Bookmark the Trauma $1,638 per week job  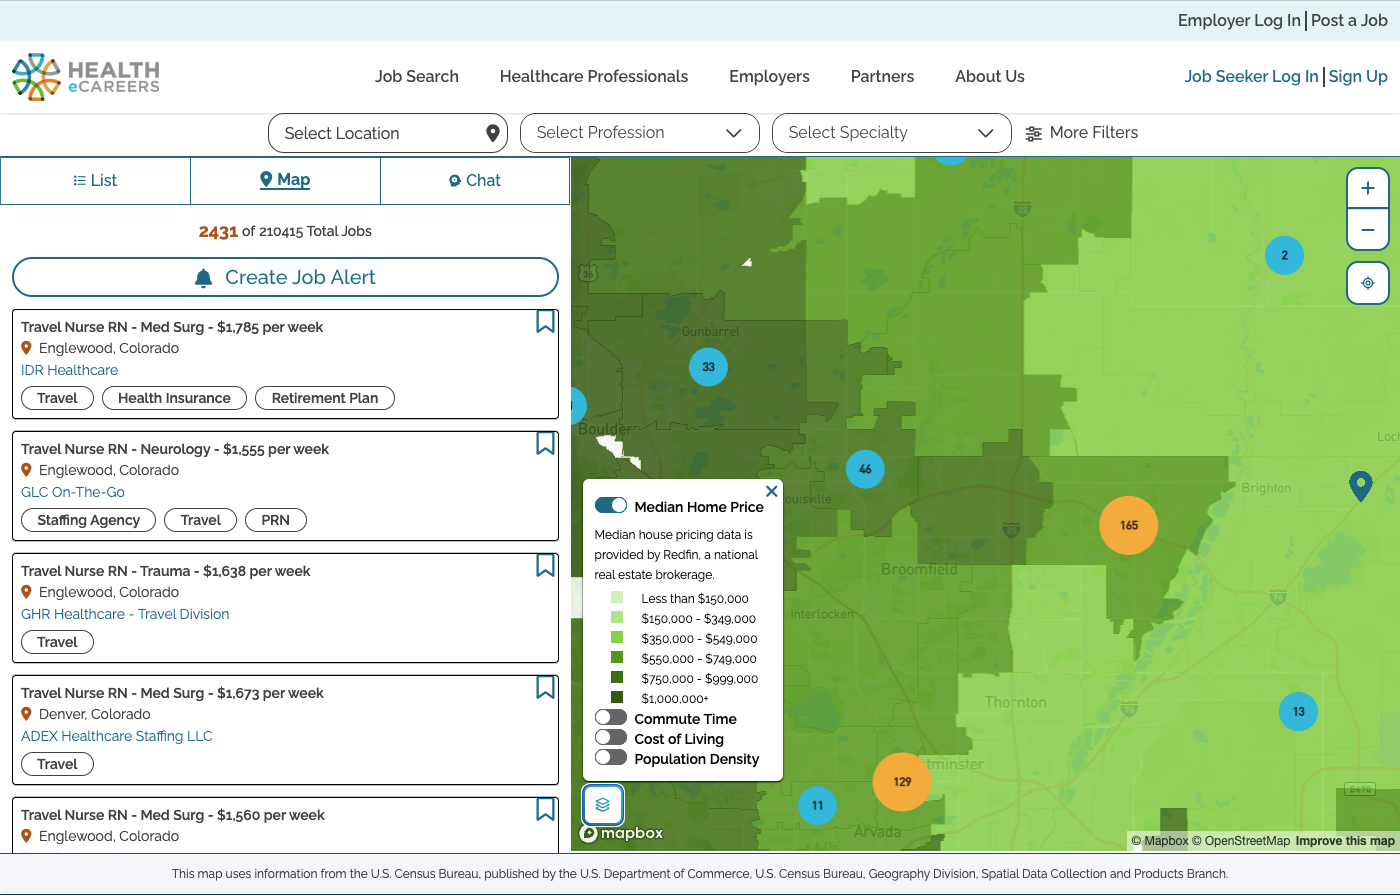coord(545,565)
